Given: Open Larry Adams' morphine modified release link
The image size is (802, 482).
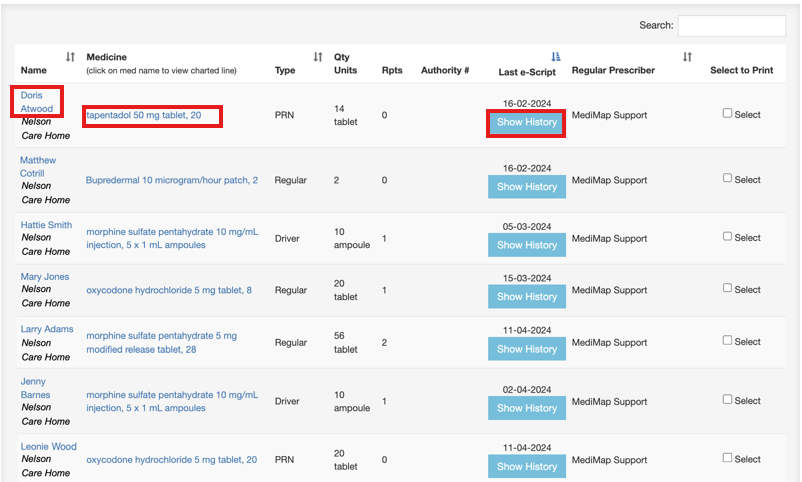Looking at the screenshot, I should point(161,343).
